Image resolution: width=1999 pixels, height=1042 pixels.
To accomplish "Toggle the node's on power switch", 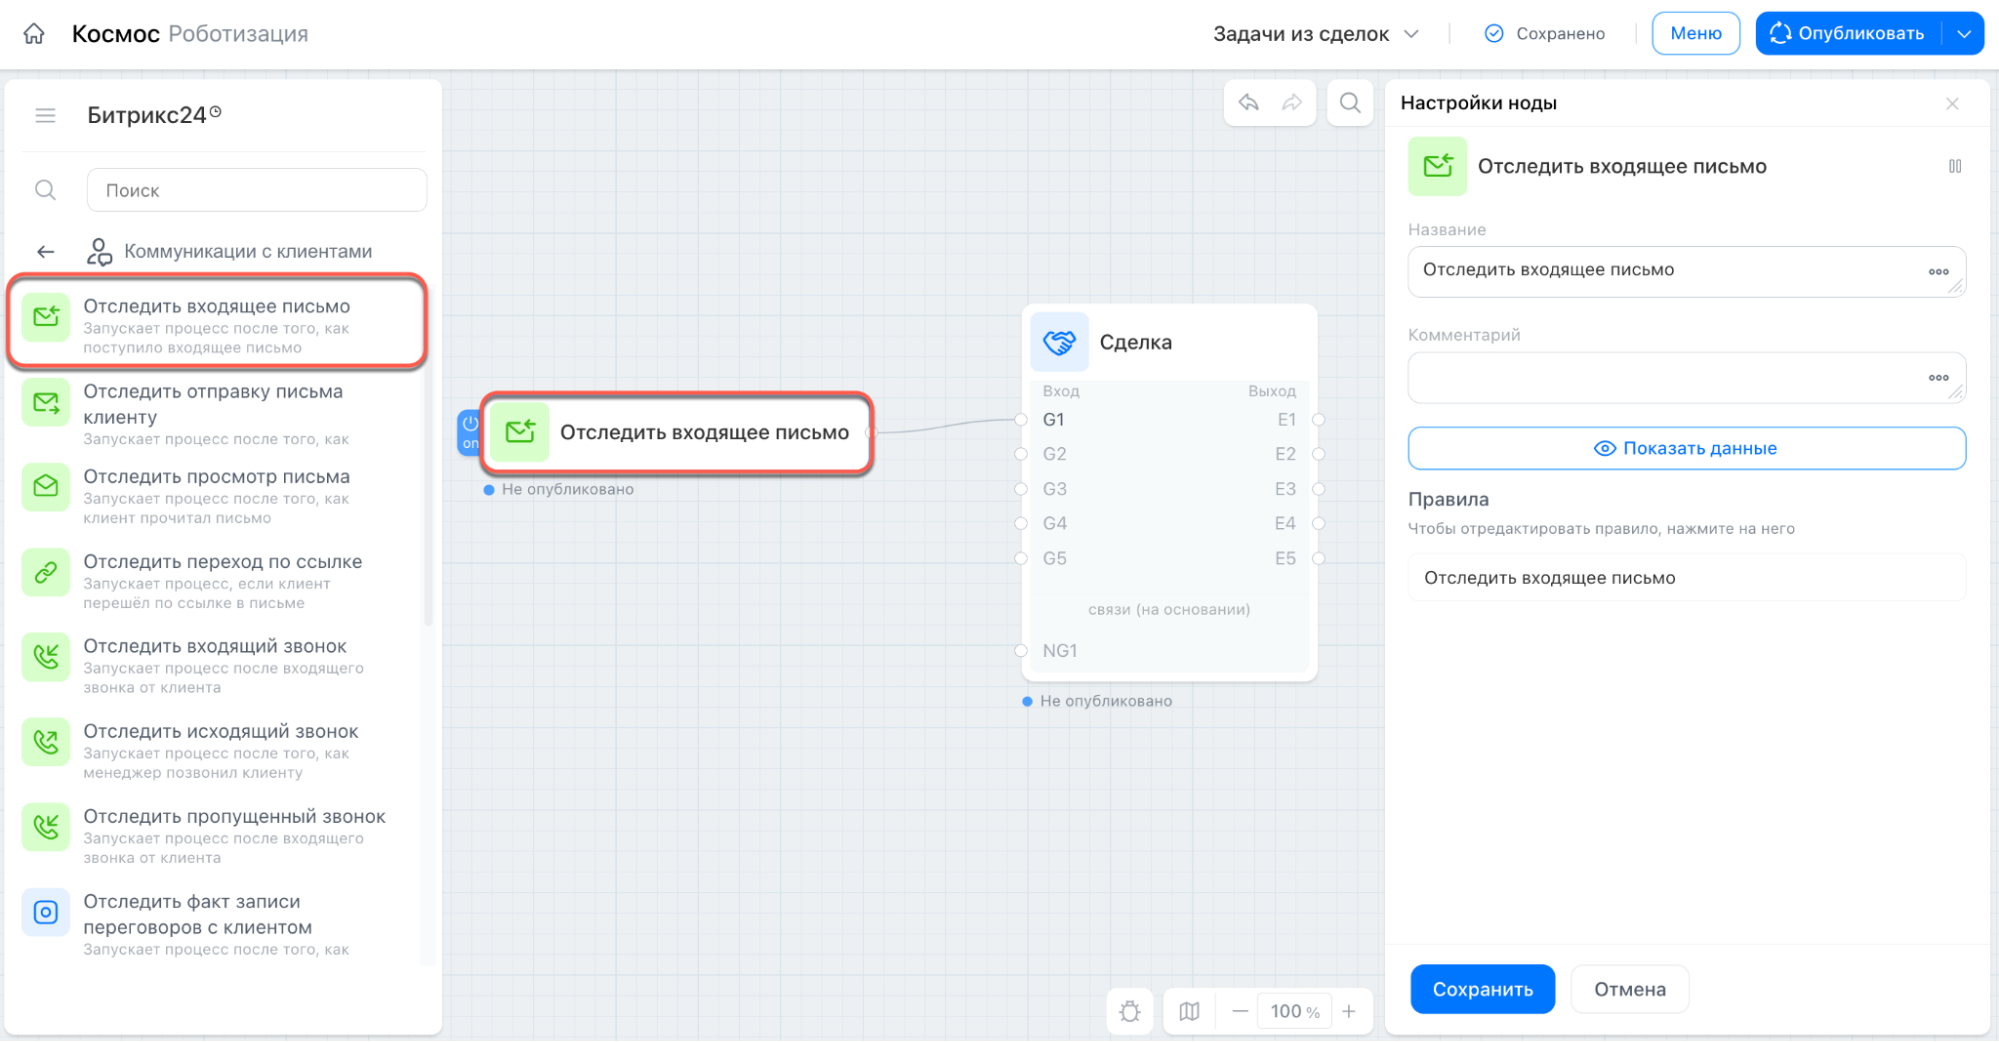I will point(470,433).
